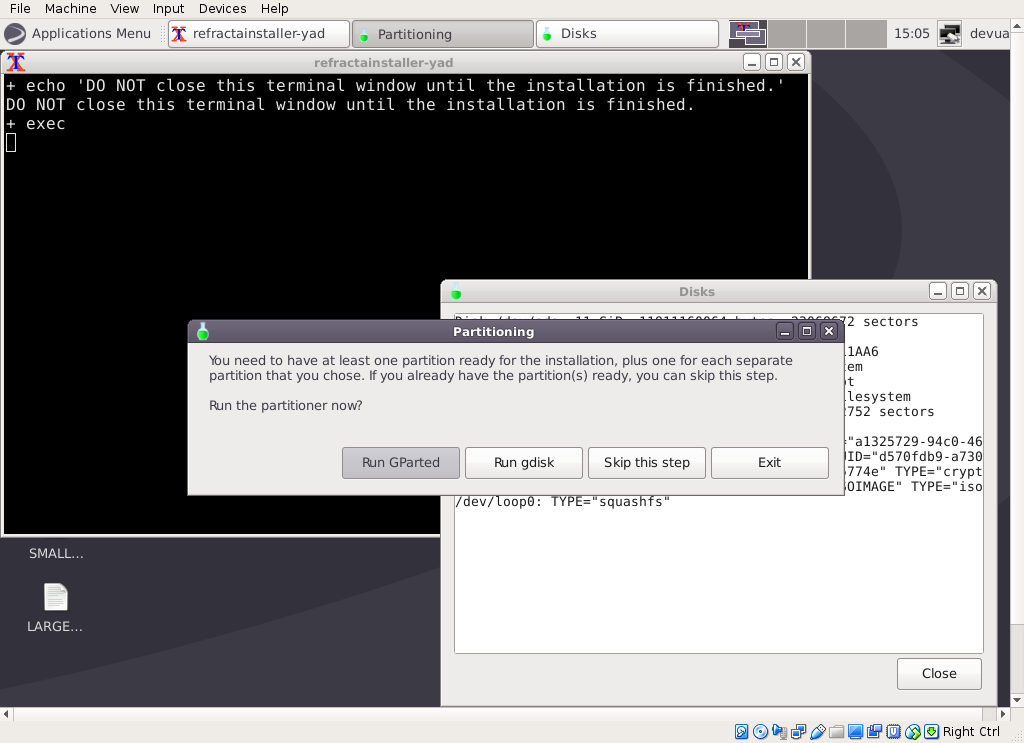Click the Run gdisk button

[524, 463]
